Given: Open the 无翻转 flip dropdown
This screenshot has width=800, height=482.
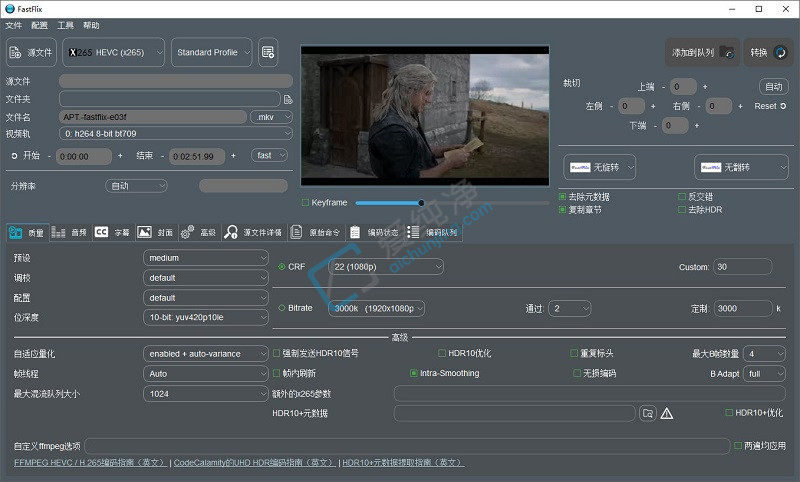Looking at the screenshot, I should coord(741,167).
